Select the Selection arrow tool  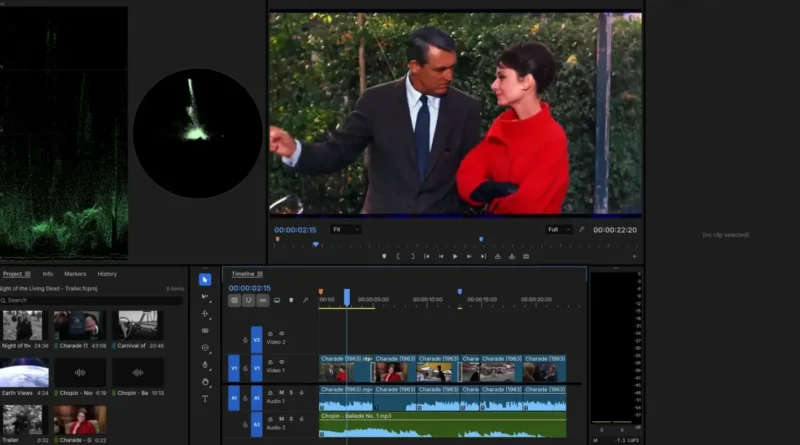[x=205, y=280]
